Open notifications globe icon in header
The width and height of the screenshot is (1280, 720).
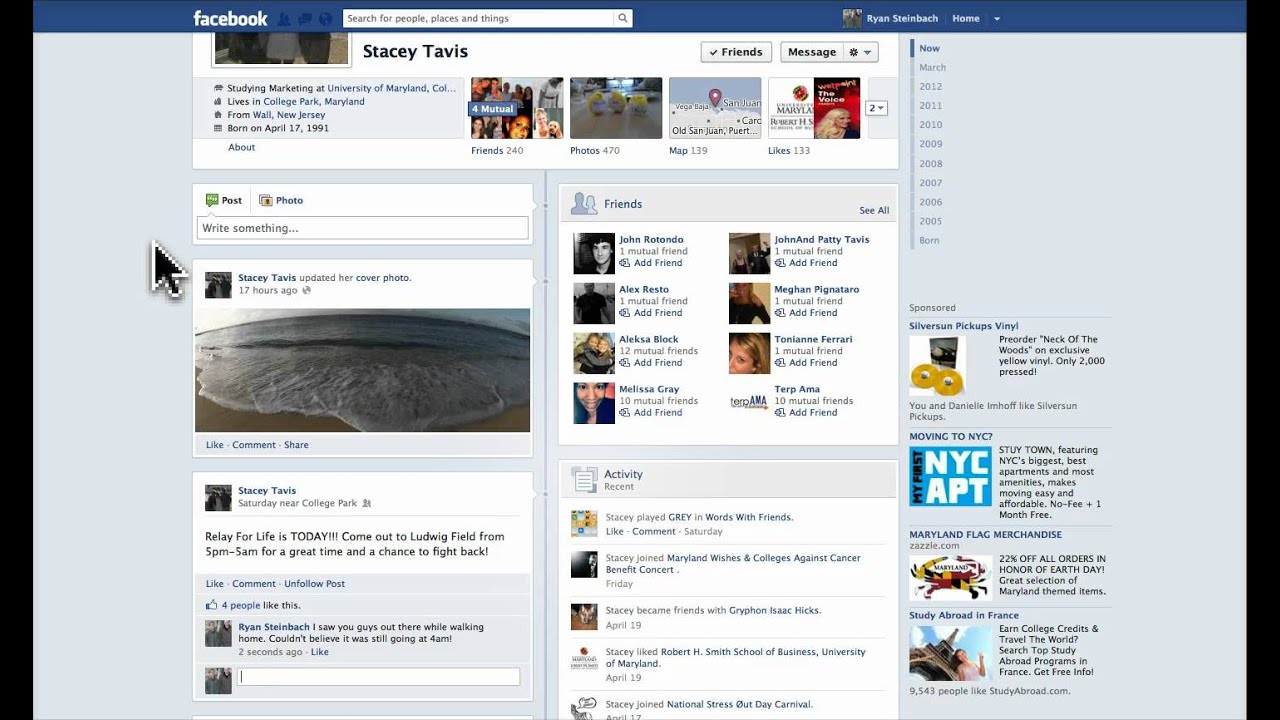tap(325, 19)
